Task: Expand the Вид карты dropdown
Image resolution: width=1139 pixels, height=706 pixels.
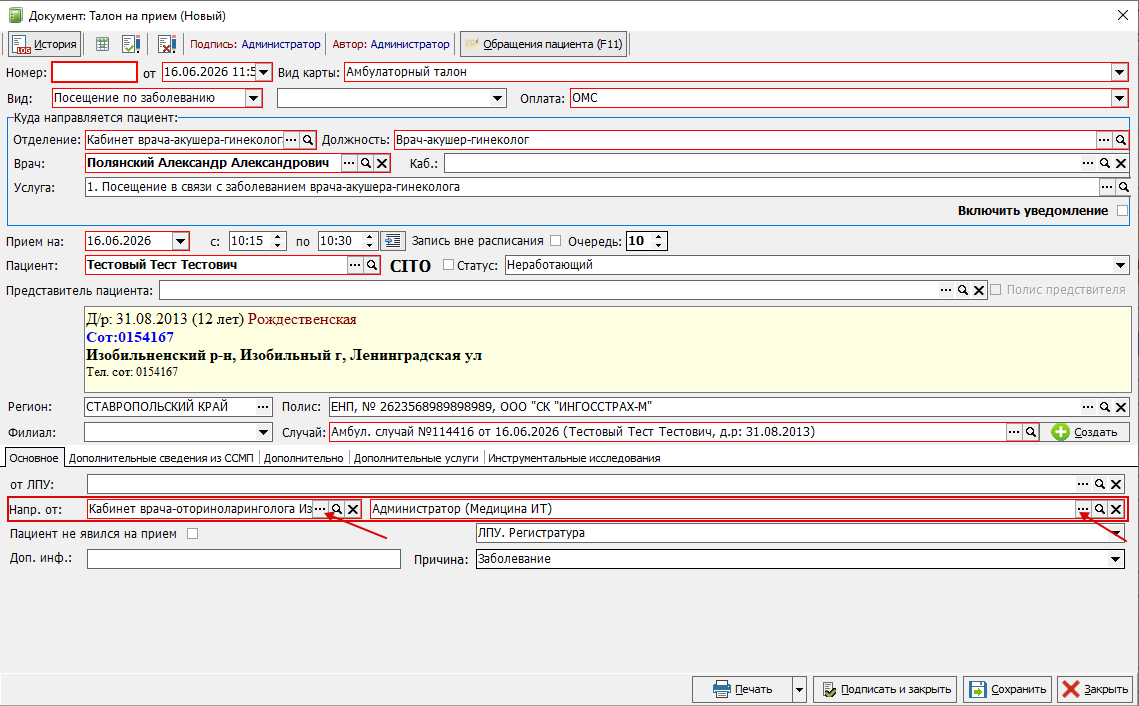Action: (1119, 72)
